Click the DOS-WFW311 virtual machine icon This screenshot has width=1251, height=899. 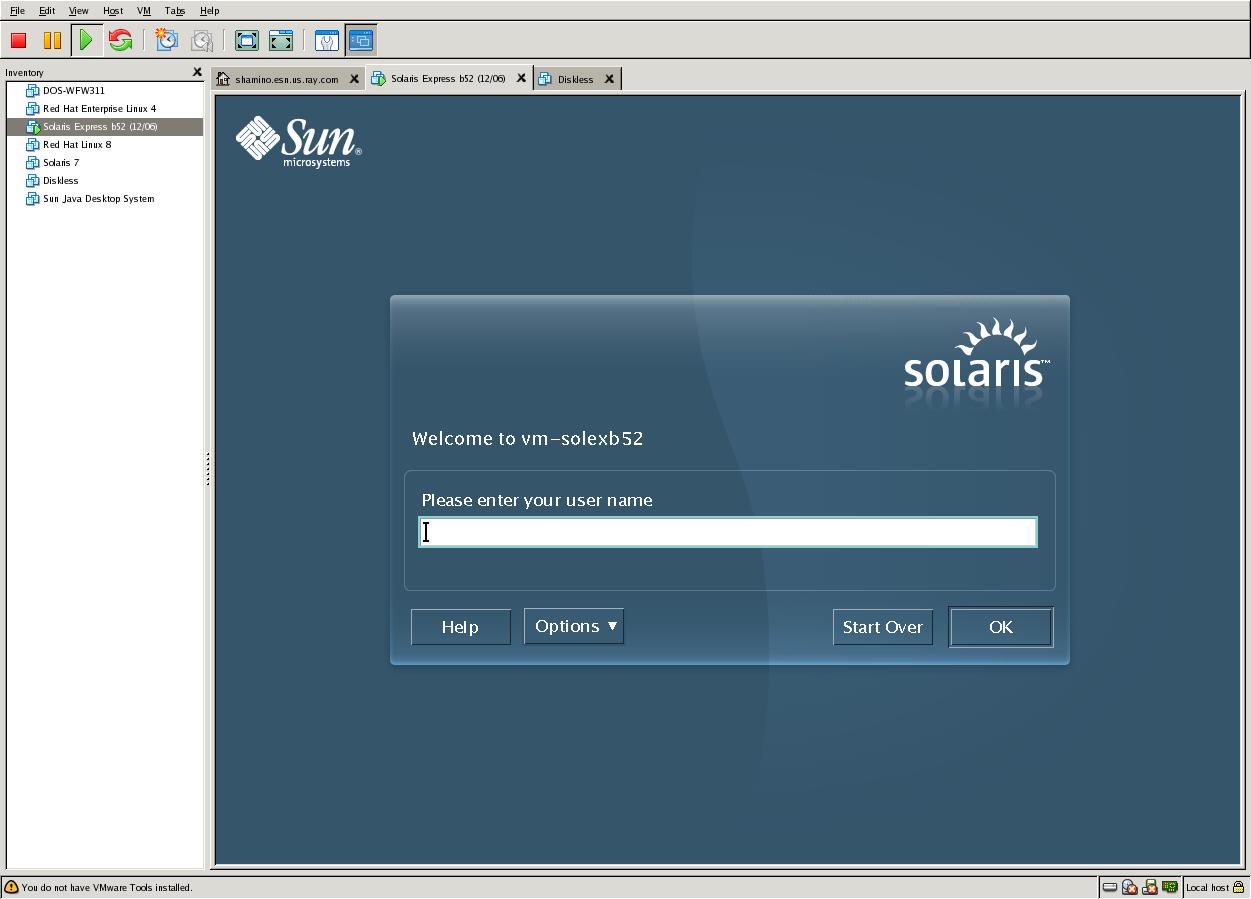click(32, 91)
